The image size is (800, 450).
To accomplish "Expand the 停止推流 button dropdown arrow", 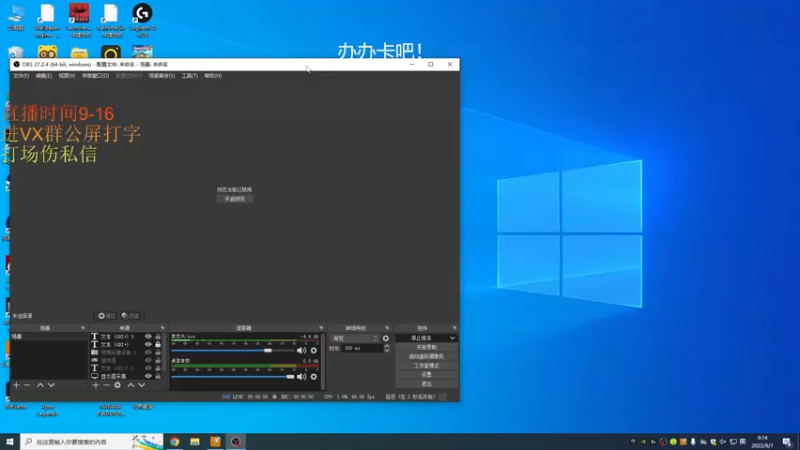I will (452, 338).
